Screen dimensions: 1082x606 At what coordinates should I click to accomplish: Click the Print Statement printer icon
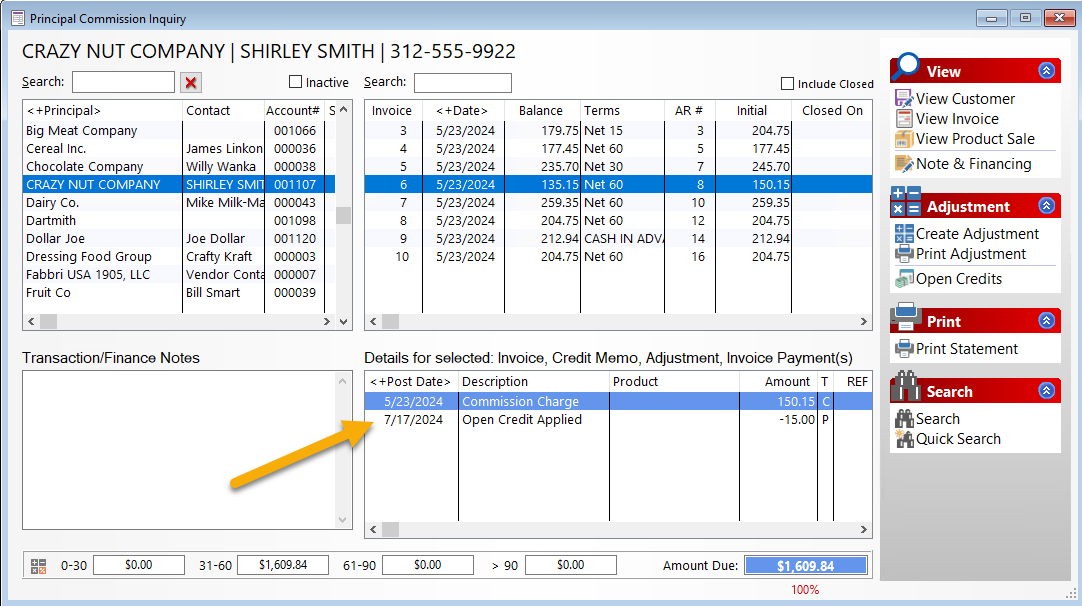[x=904, y=349]
